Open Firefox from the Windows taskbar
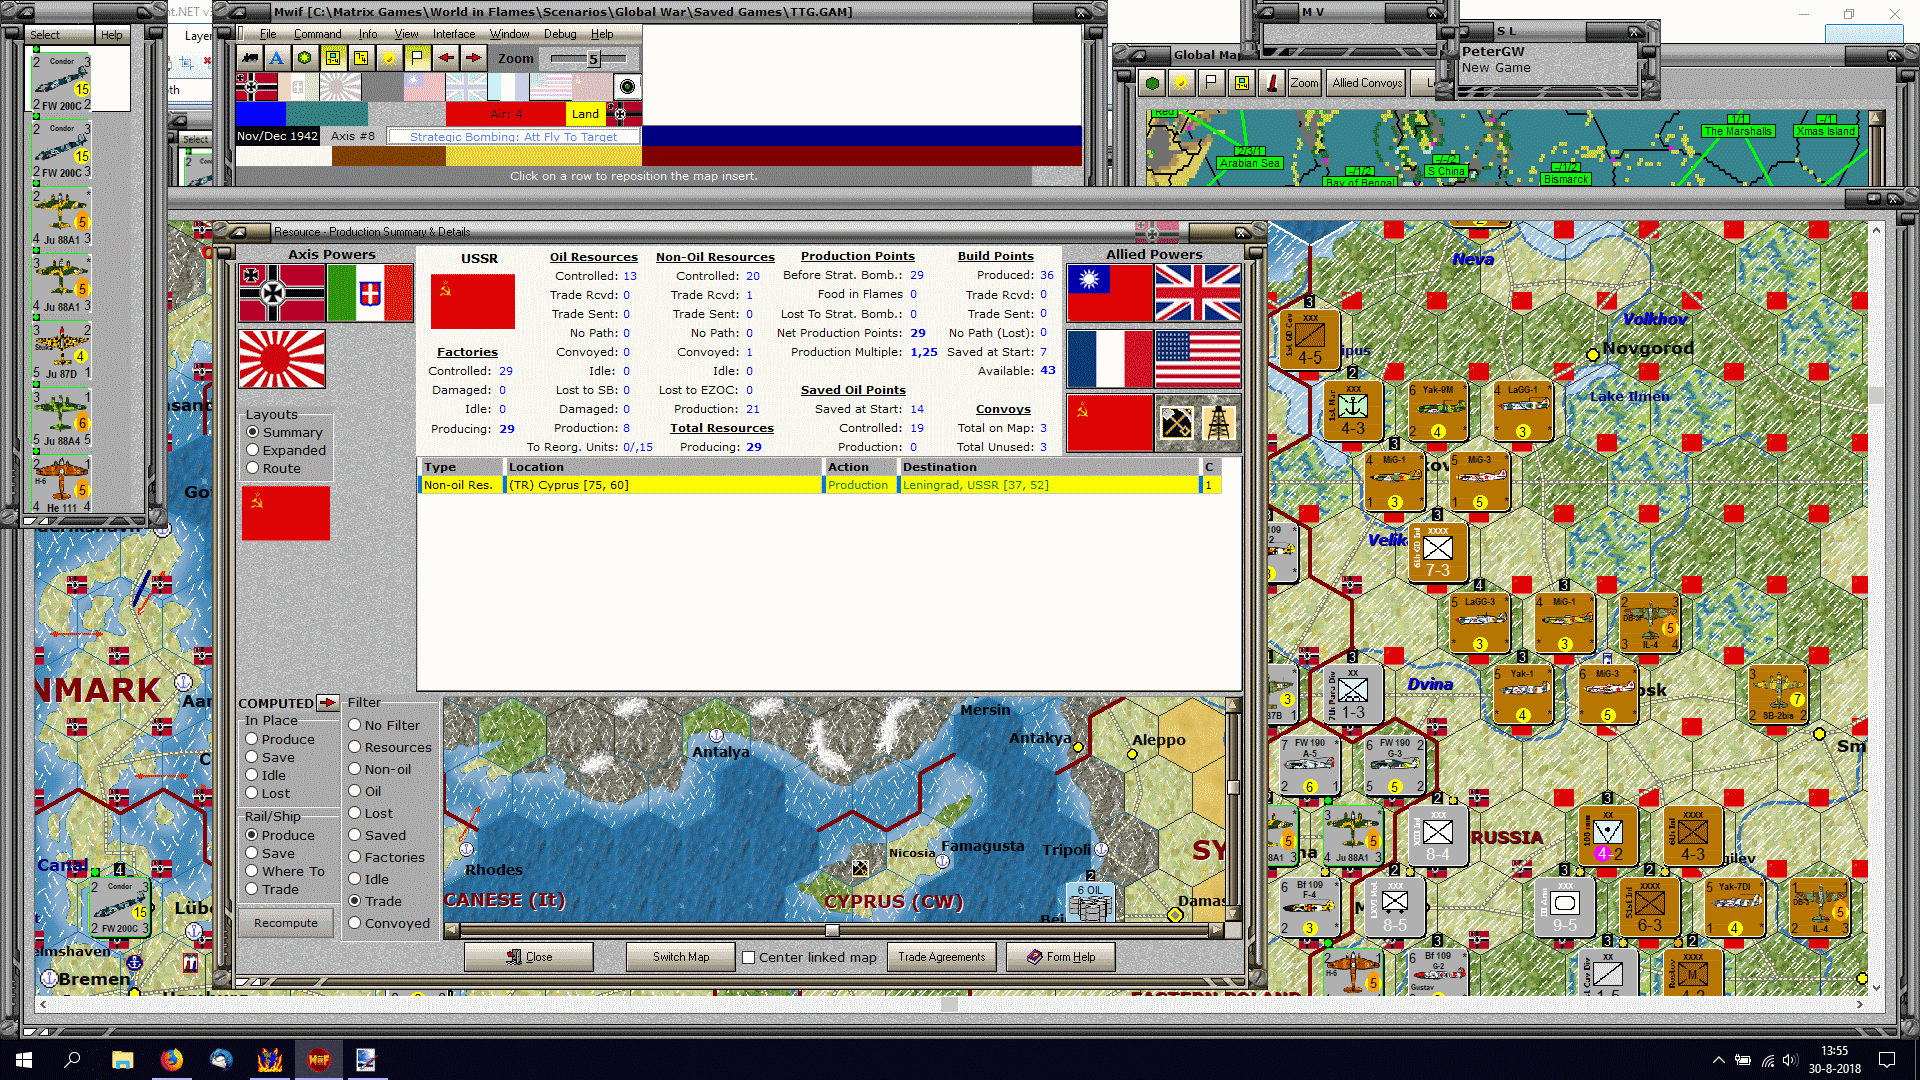 [x=172, y=1060]
